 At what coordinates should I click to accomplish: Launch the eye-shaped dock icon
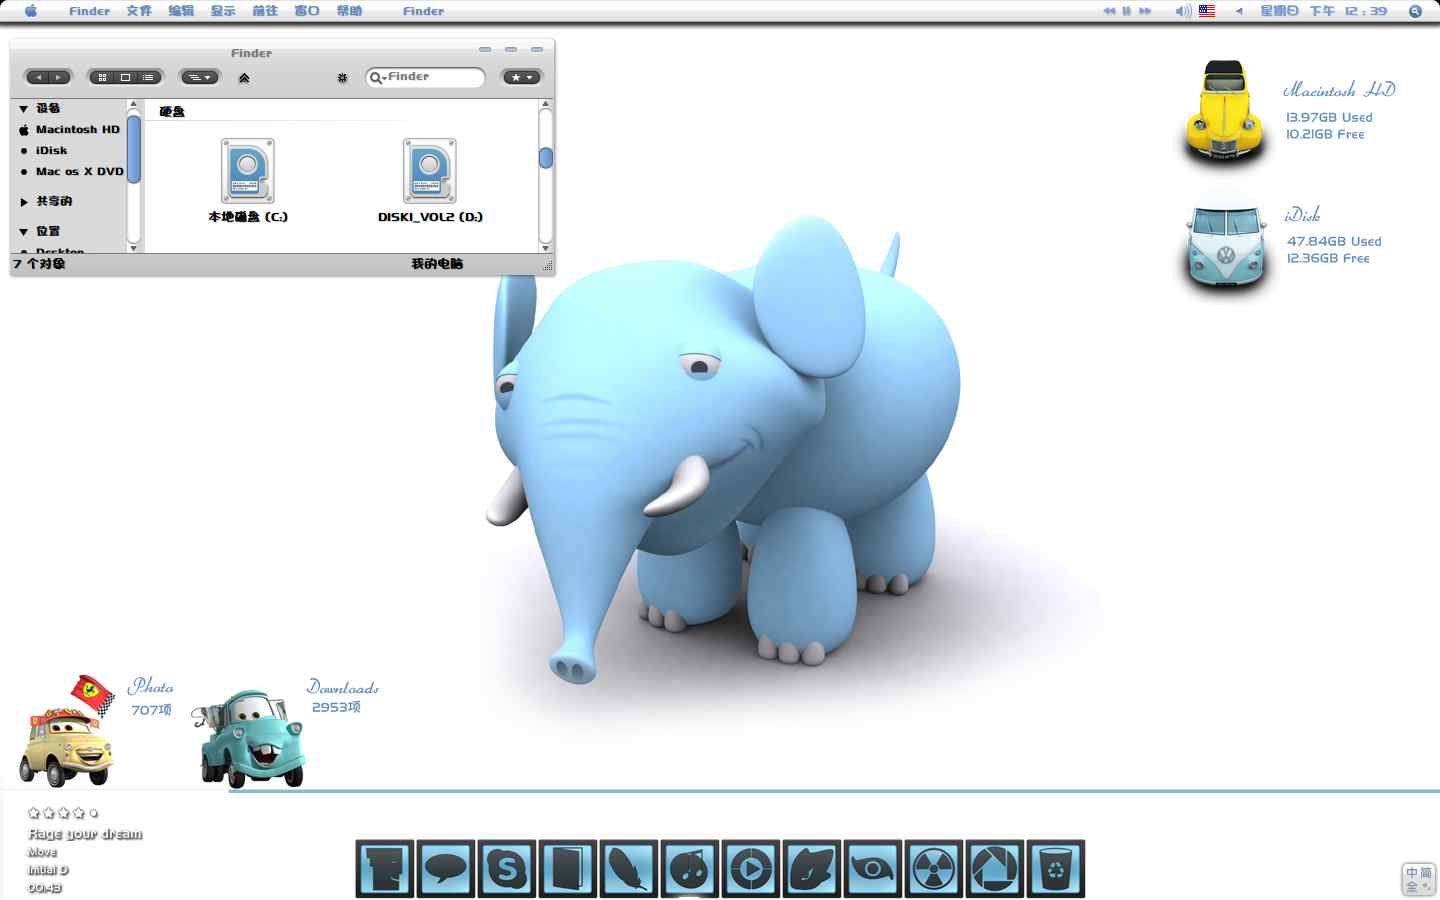[873, 868]
